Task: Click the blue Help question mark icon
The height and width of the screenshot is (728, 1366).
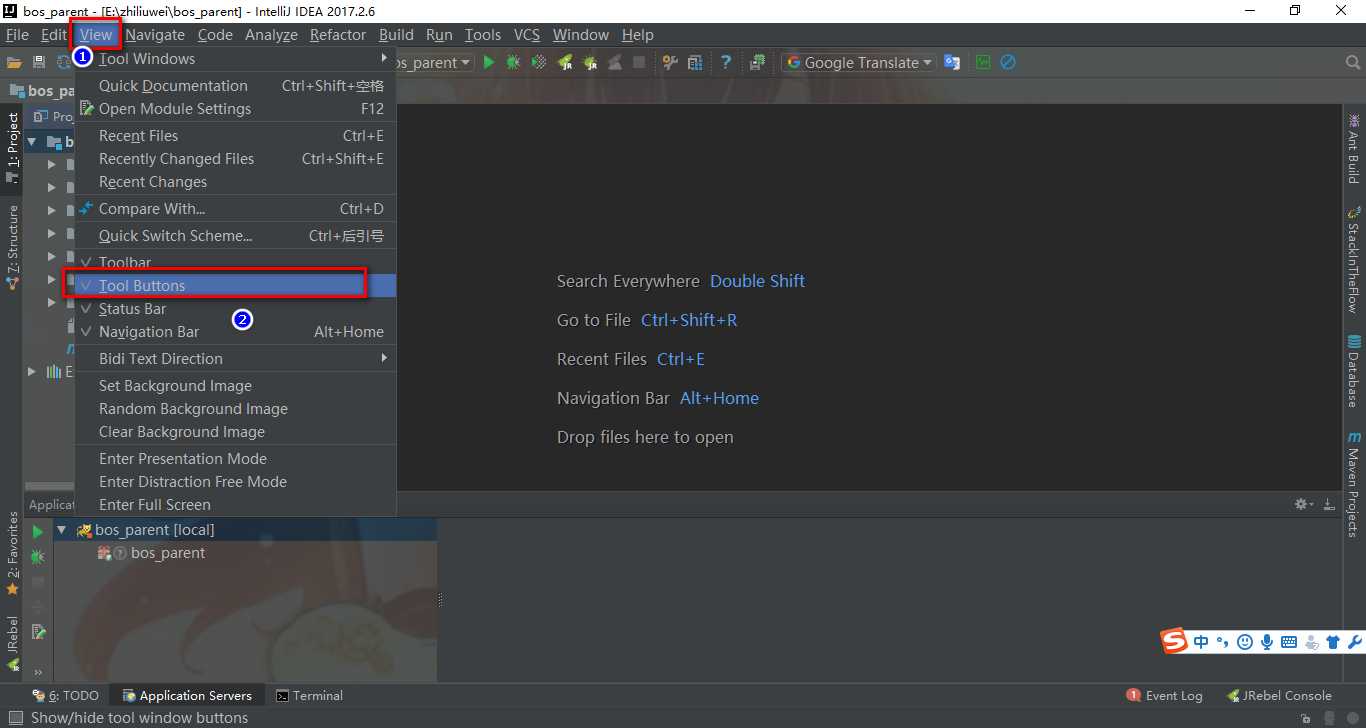Action: click(726, 62)
